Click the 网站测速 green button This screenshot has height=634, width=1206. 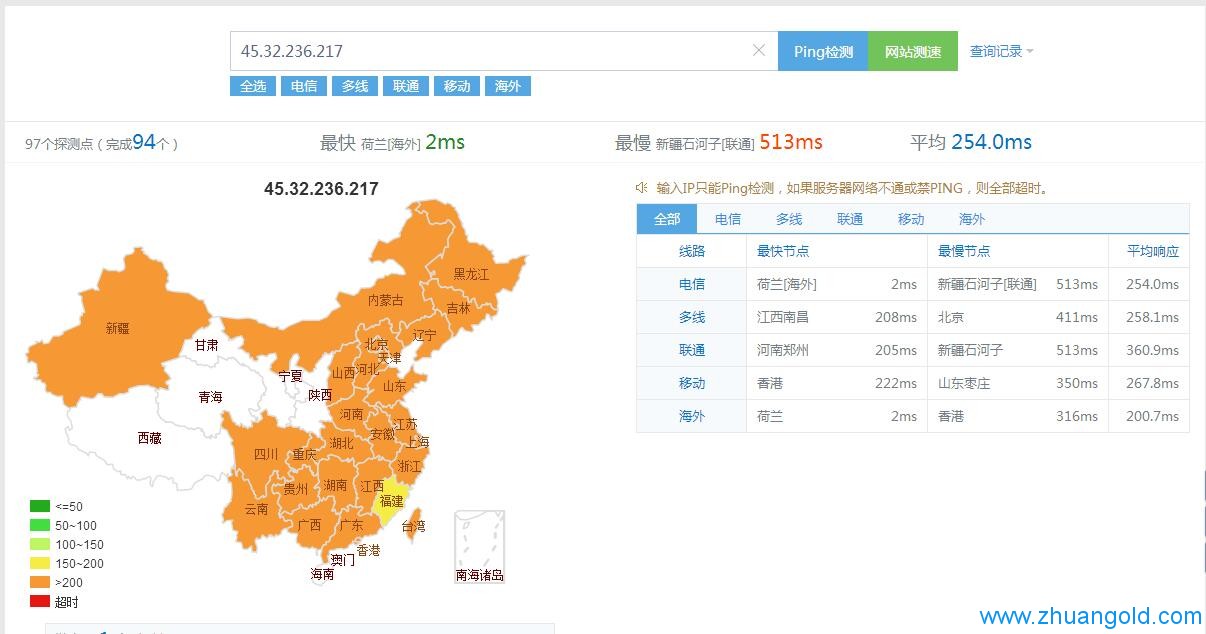913,50
